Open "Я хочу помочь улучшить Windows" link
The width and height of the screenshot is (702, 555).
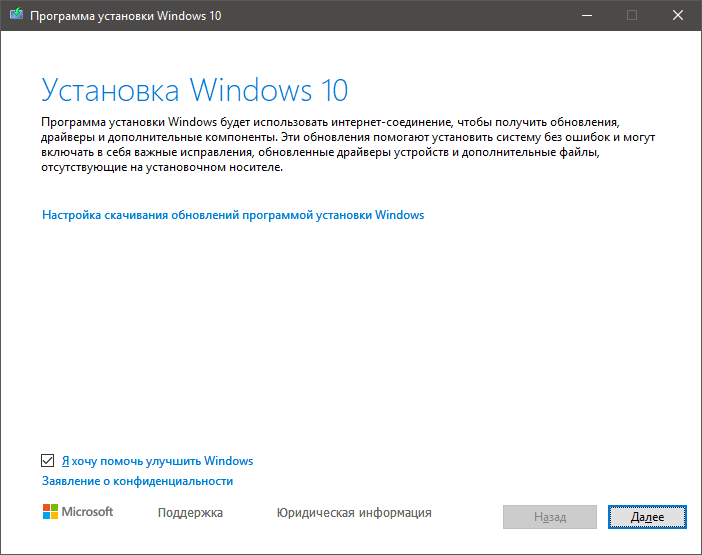157,461
